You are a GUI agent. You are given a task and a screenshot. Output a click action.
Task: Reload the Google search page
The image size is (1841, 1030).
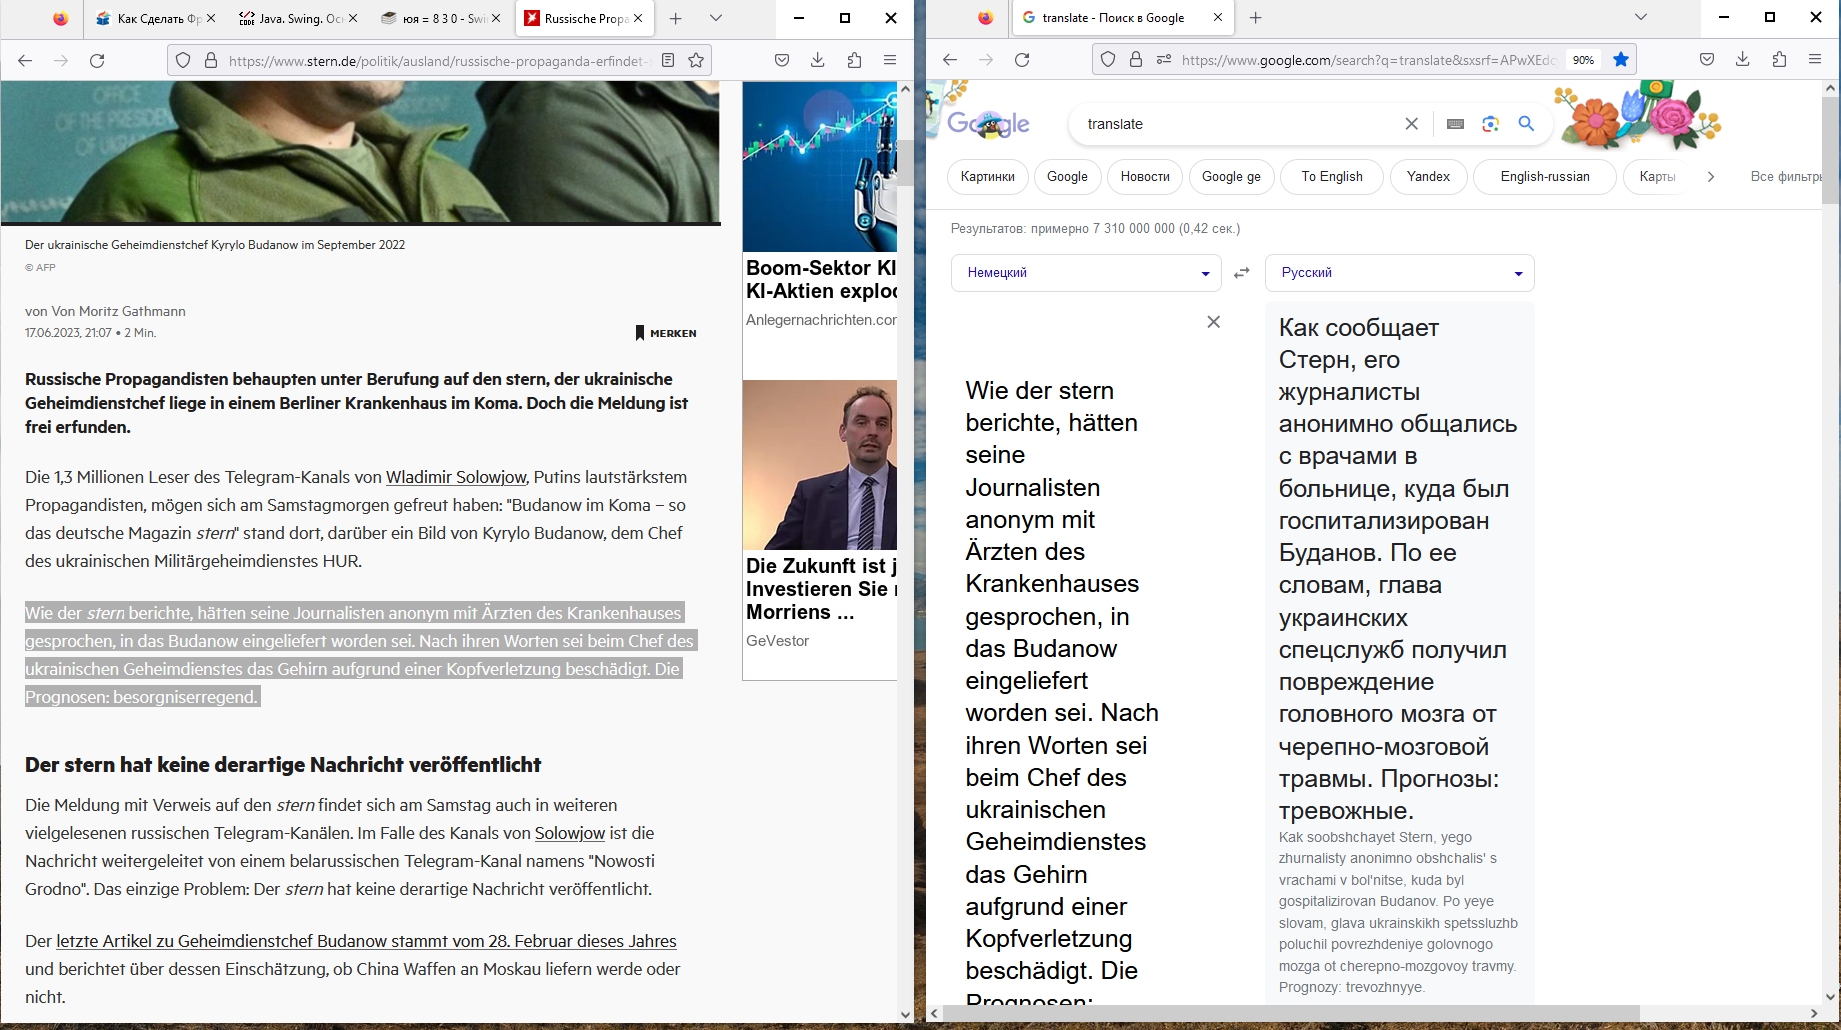click(1022, 60)
